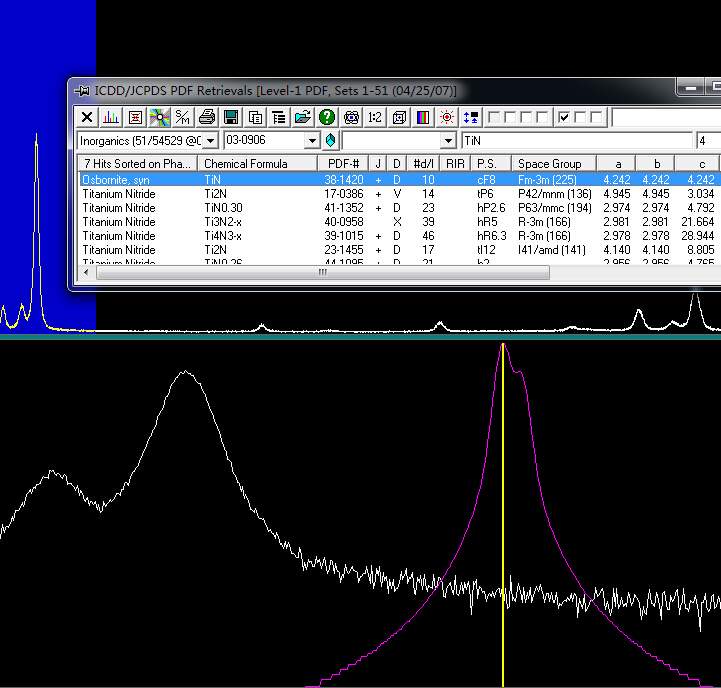Click the red sun-shaped toolbar icon
The width and height of the screenshot is (721, 688).
(x=447, y=117)
